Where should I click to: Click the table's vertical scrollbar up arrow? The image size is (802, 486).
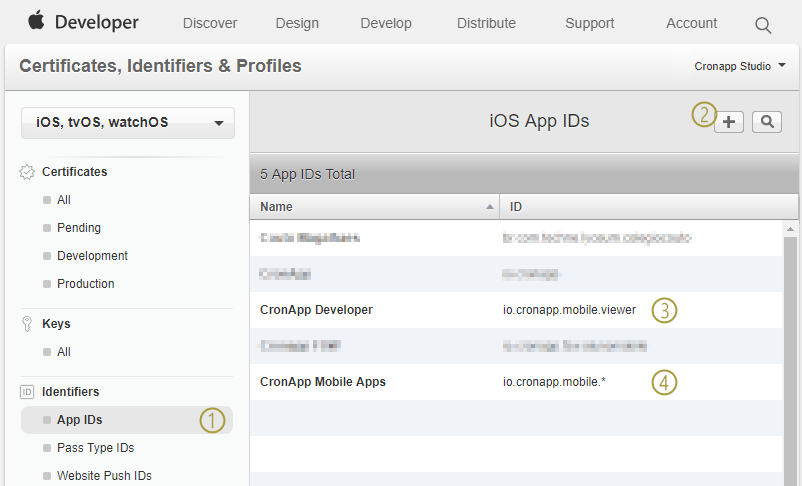pyautogui.click(x=790, y=229)
